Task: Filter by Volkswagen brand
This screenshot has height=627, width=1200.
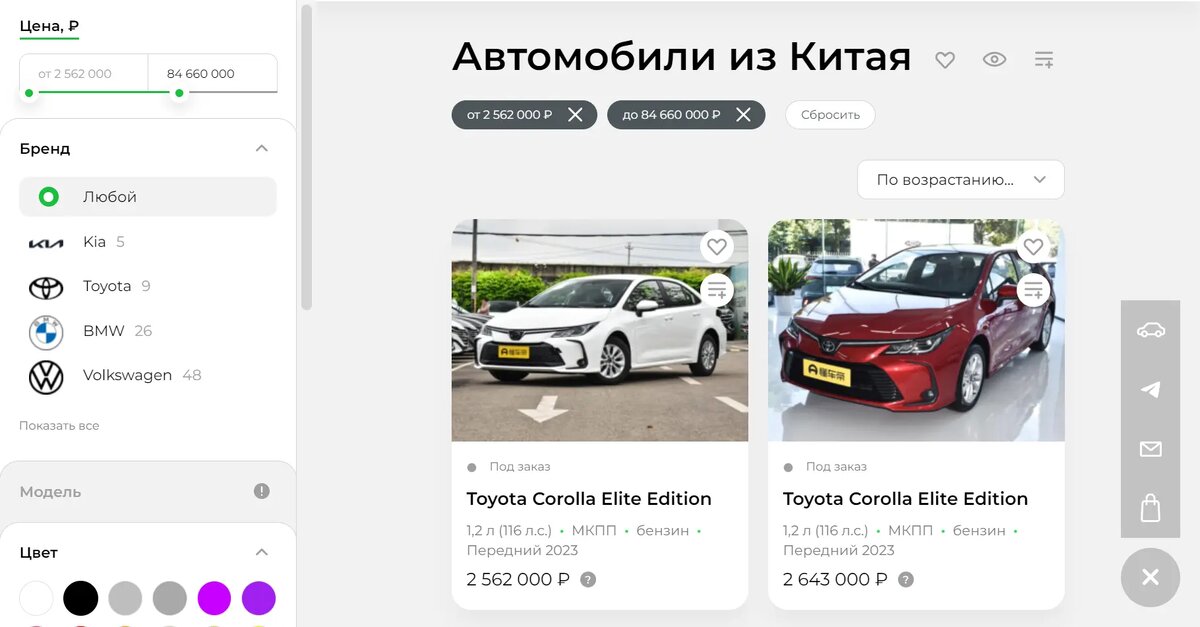Action: 148,376
